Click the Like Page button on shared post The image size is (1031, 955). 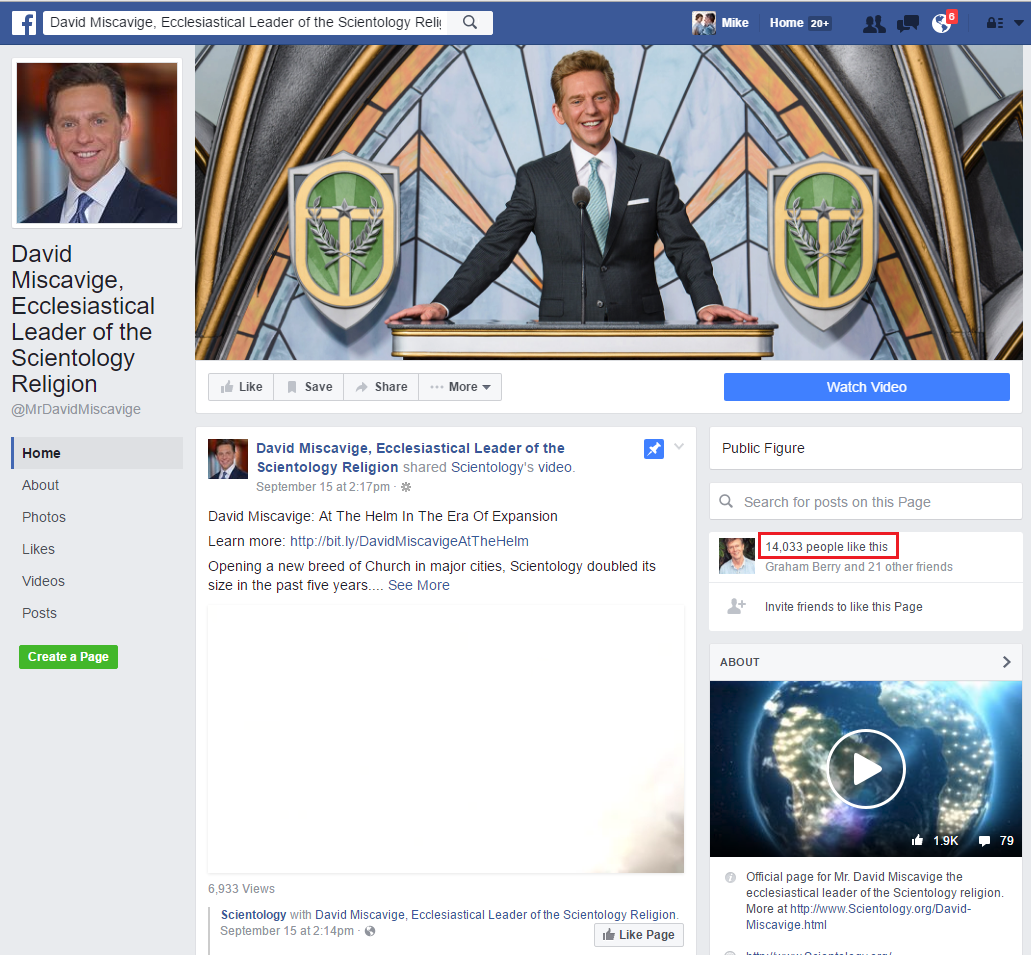tap(638, 935)
